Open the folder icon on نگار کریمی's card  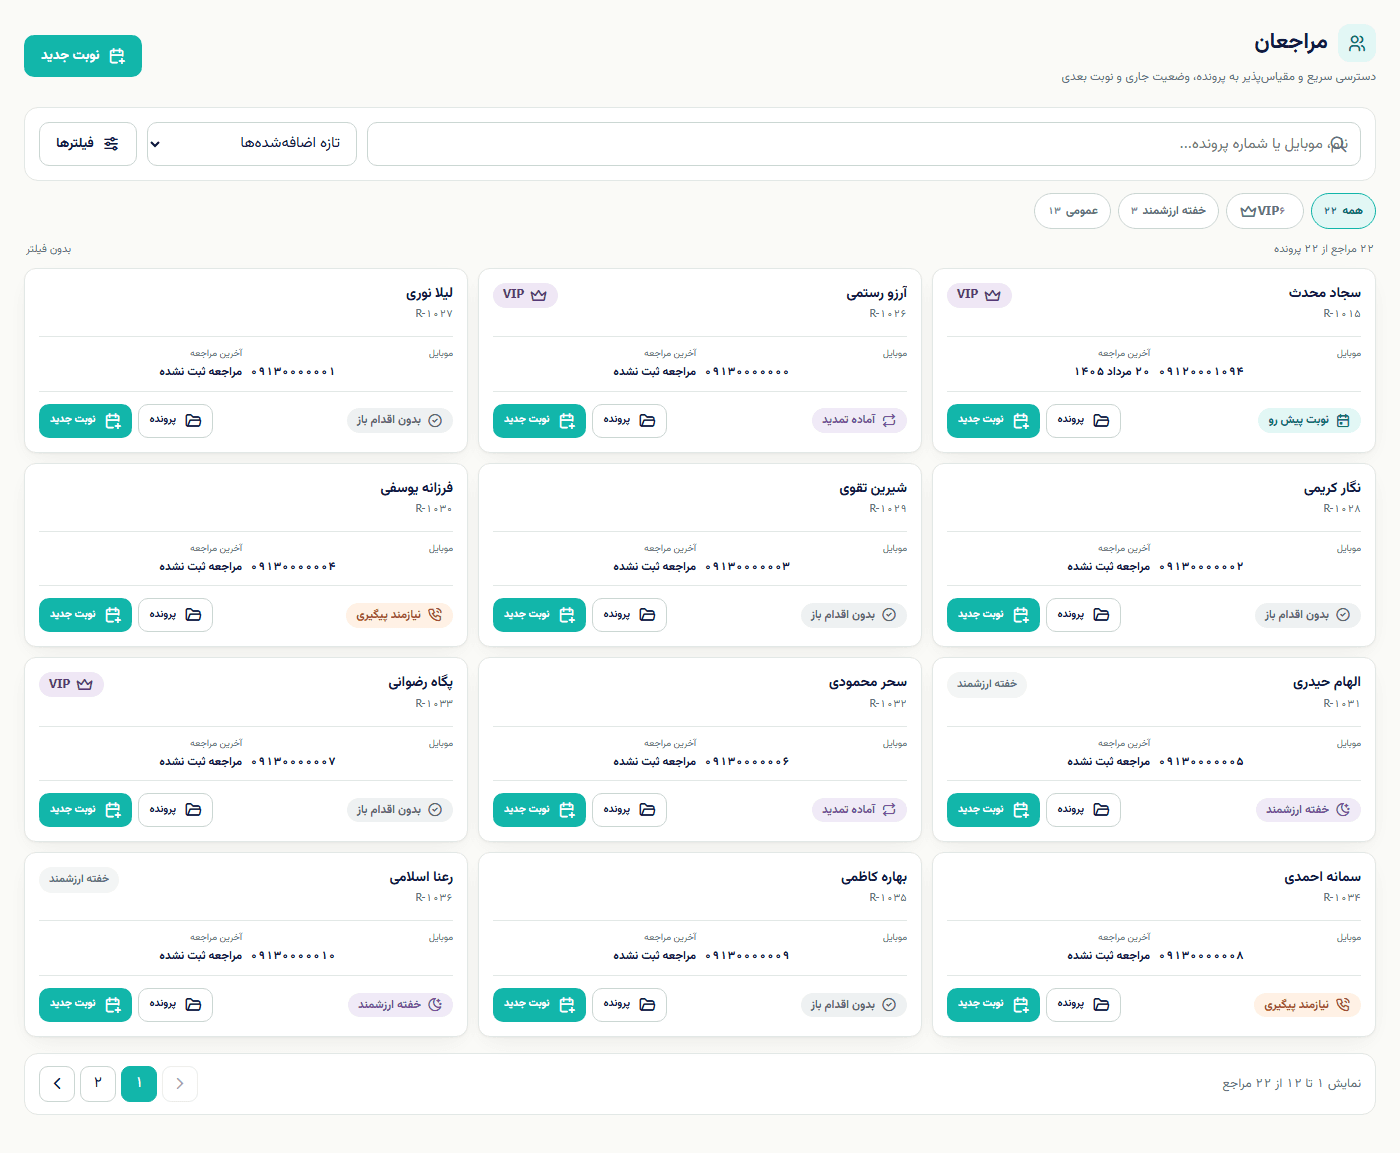click(x=1101, y=615)
